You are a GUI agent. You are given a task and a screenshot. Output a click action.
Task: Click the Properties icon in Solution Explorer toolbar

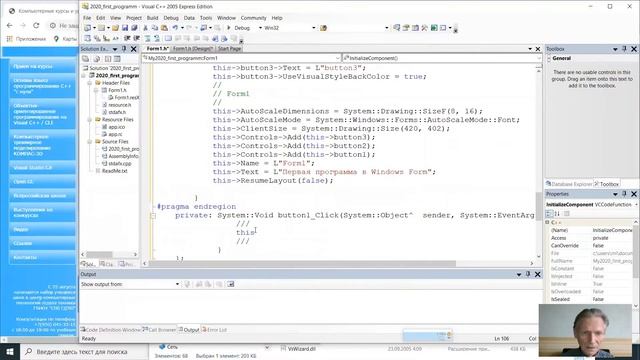point(85,59)
